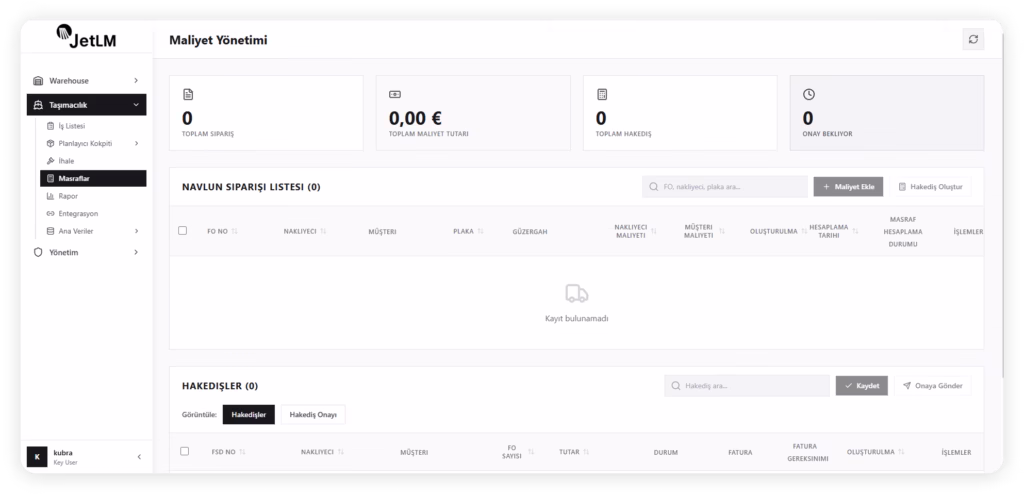The height and width of the screenshot is (496, 1024).
Task: Click the money icon on Toplam Maliyet Tutarı card
Action: coord(395,94)
